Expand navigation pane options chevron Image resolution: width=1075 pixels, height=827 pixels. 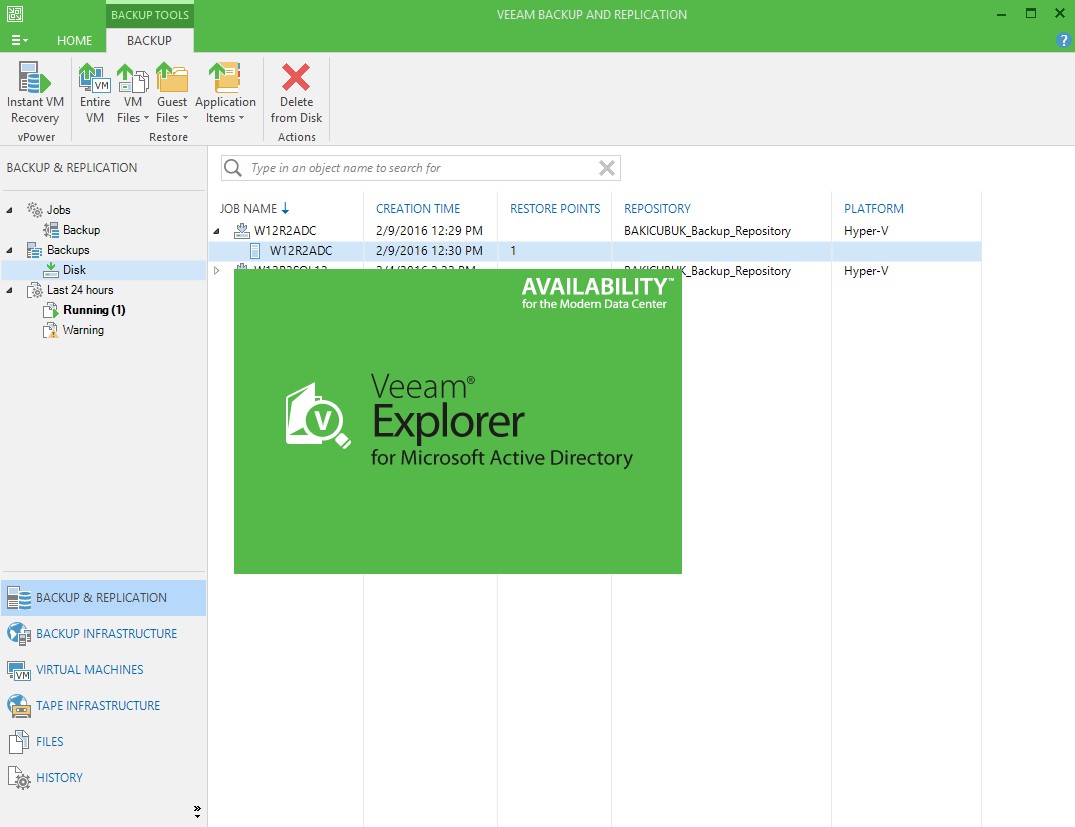(x=197, y=811)
